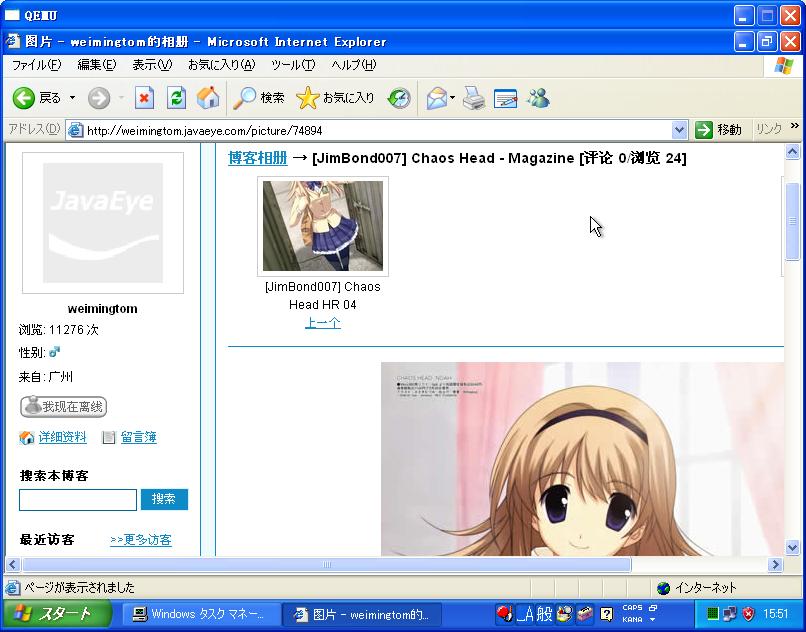Image resolution: width=806 pixels, height=632 pixels.
Task: Stop page loading with red X icon
Action: pyautogui.click(x=144, y=98)
